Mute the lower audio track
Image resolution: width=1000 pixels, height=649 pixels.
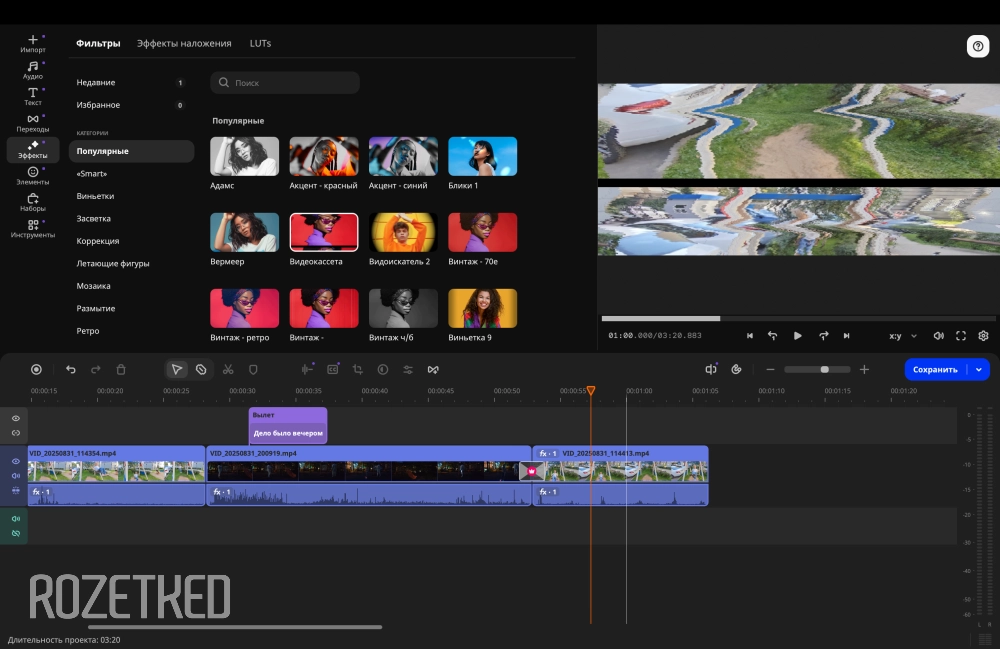coord(15,518)
